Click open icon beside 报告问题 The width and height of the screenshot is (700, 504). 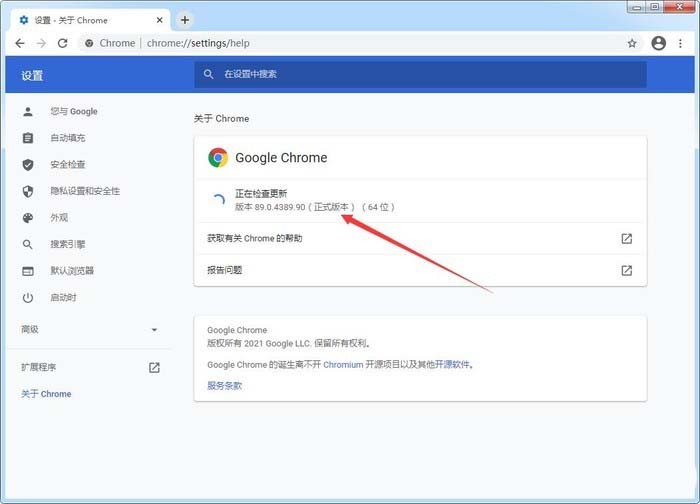coord(626,270)
